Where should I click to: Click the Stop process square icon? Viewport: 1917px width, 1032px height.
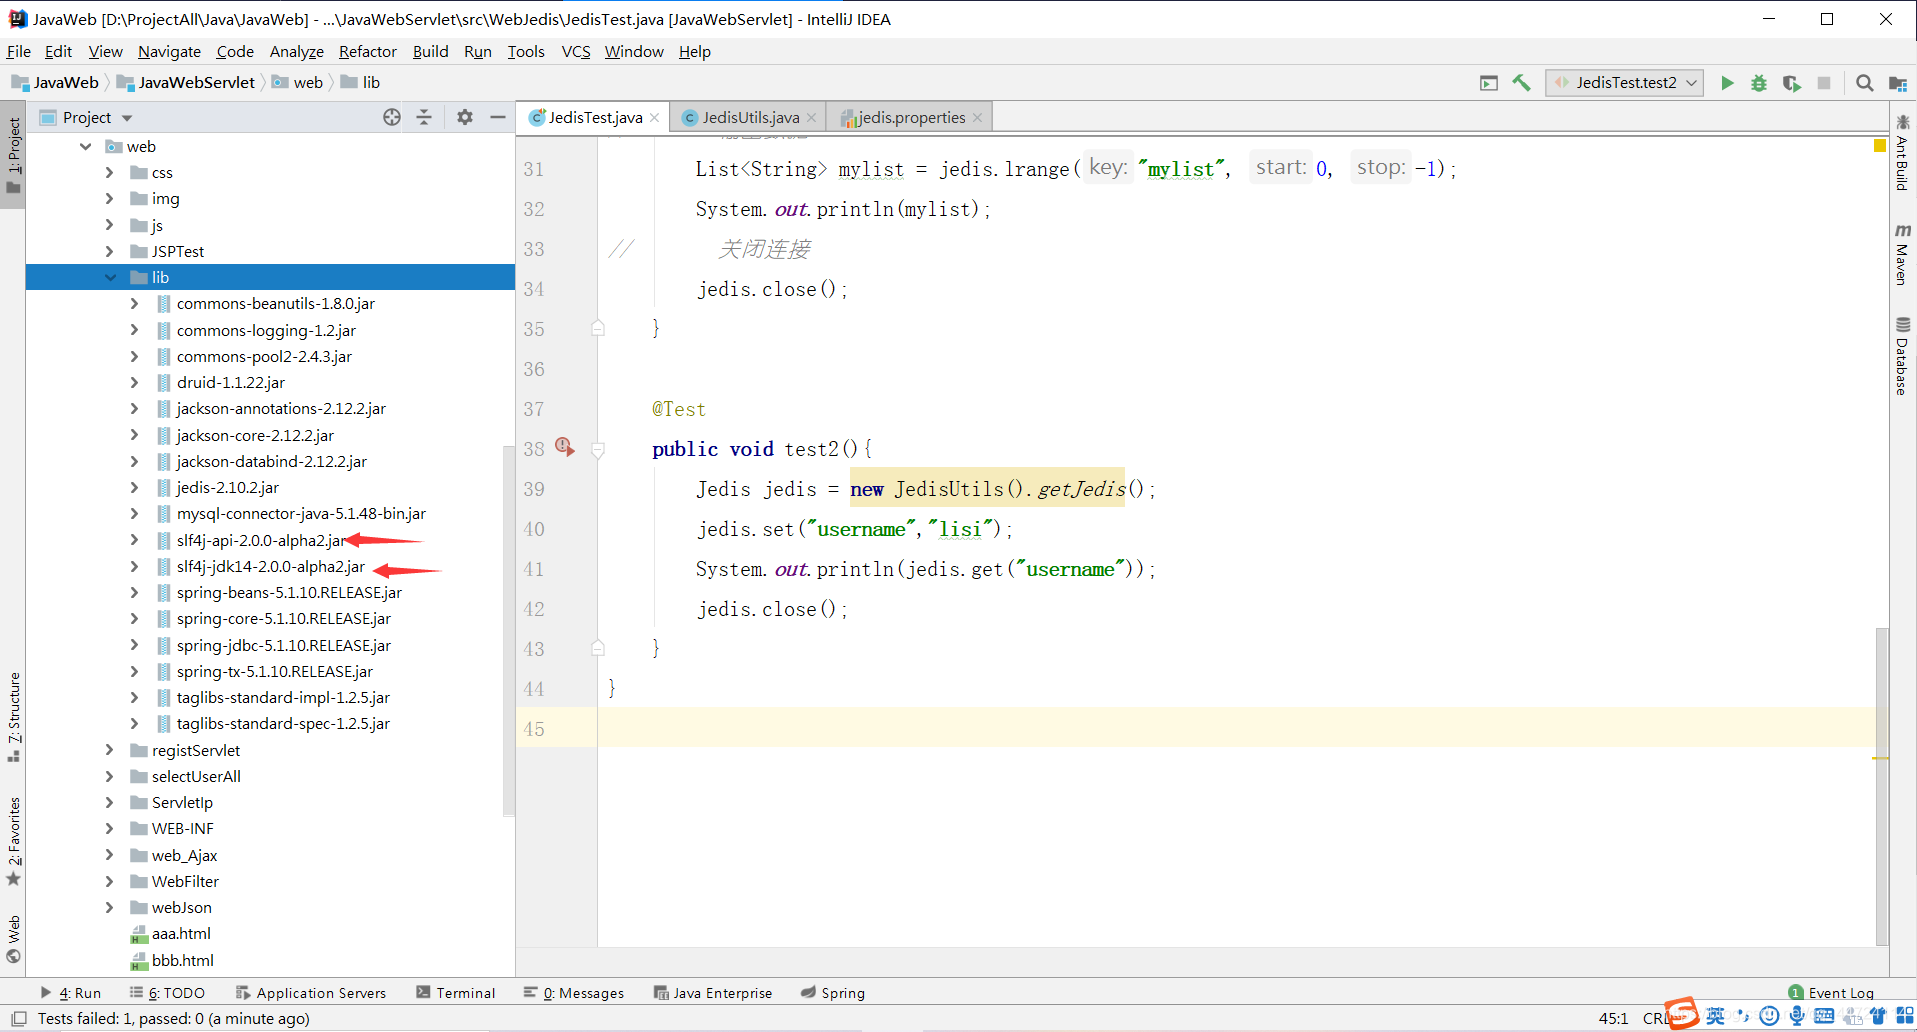tap(1824, 83)
